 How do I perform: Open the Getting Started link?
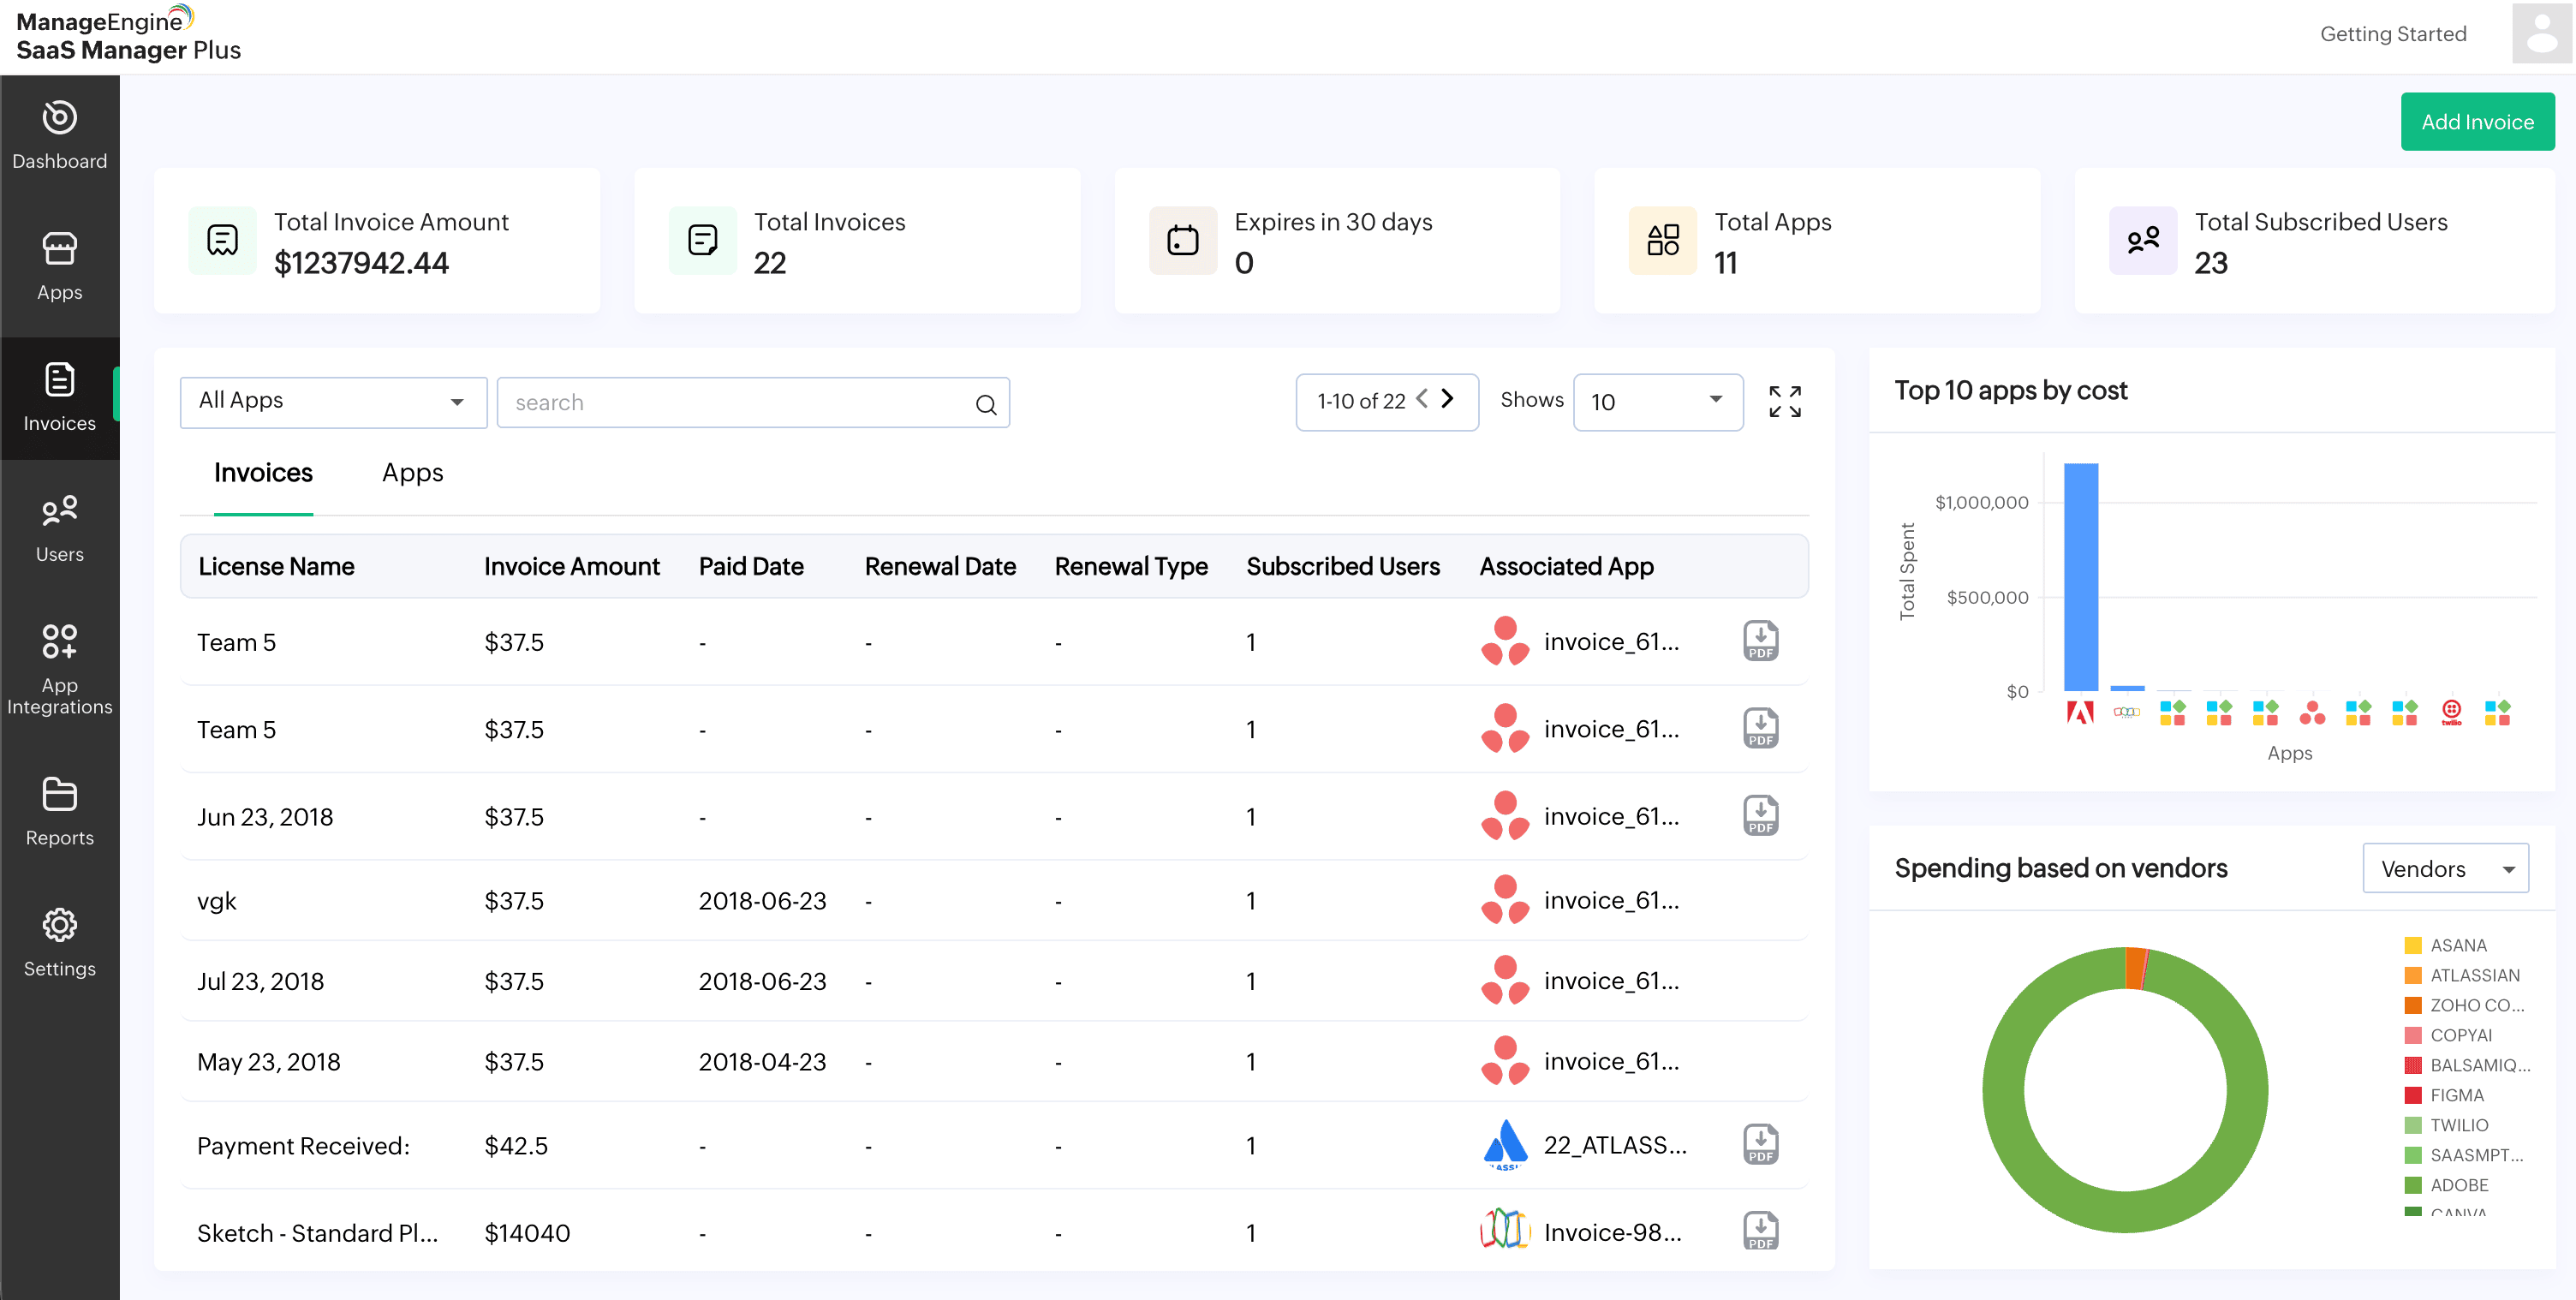2393,34
